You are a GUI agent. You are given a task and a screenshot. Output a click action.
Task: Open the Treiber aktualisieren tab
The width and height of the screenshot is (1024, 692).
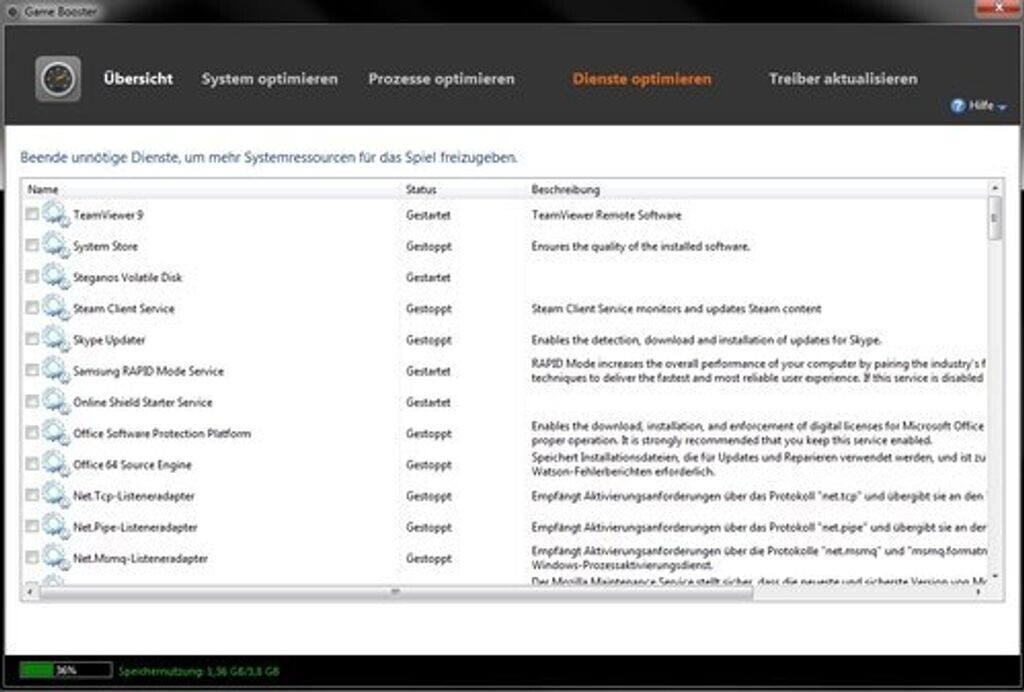[x=842, y=79]
